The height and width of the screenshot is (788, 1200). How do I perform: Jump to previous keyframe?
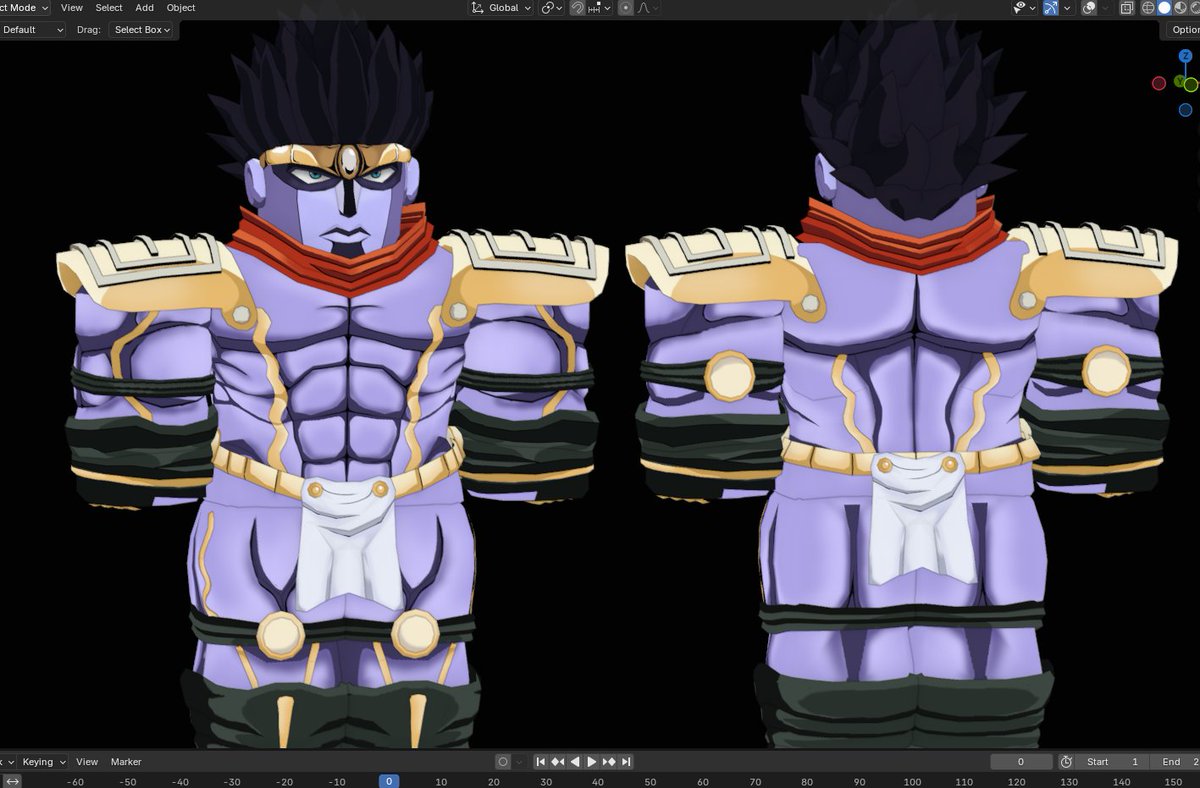558,762
